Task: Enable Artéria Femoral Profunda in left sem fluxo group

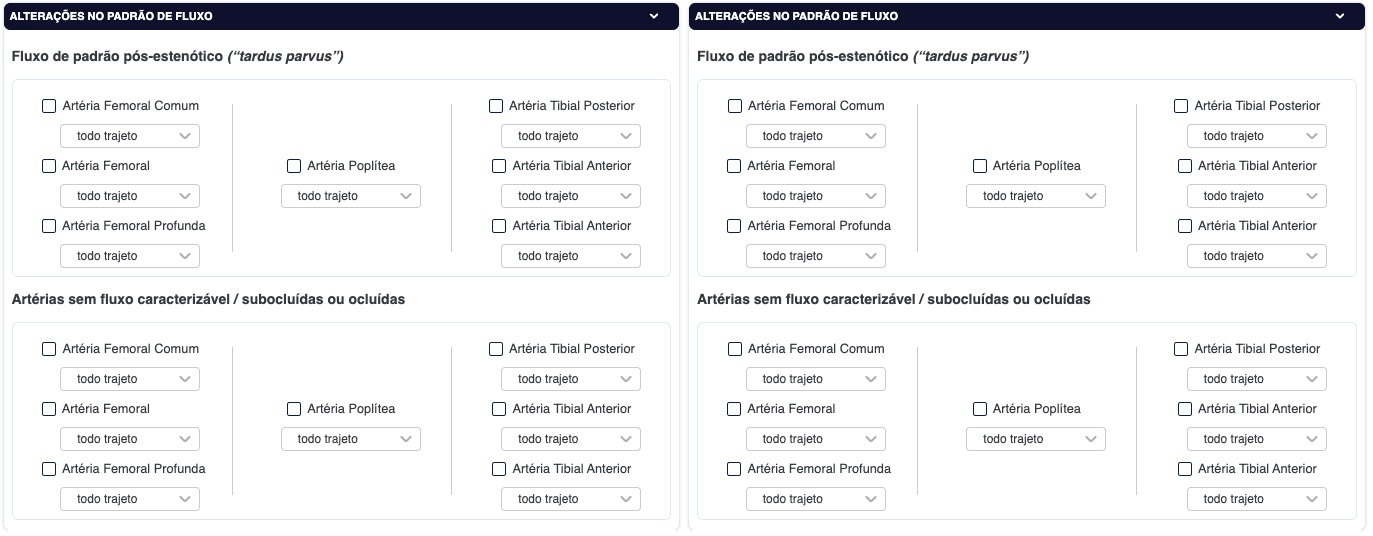Action: [x=49, y=469]
